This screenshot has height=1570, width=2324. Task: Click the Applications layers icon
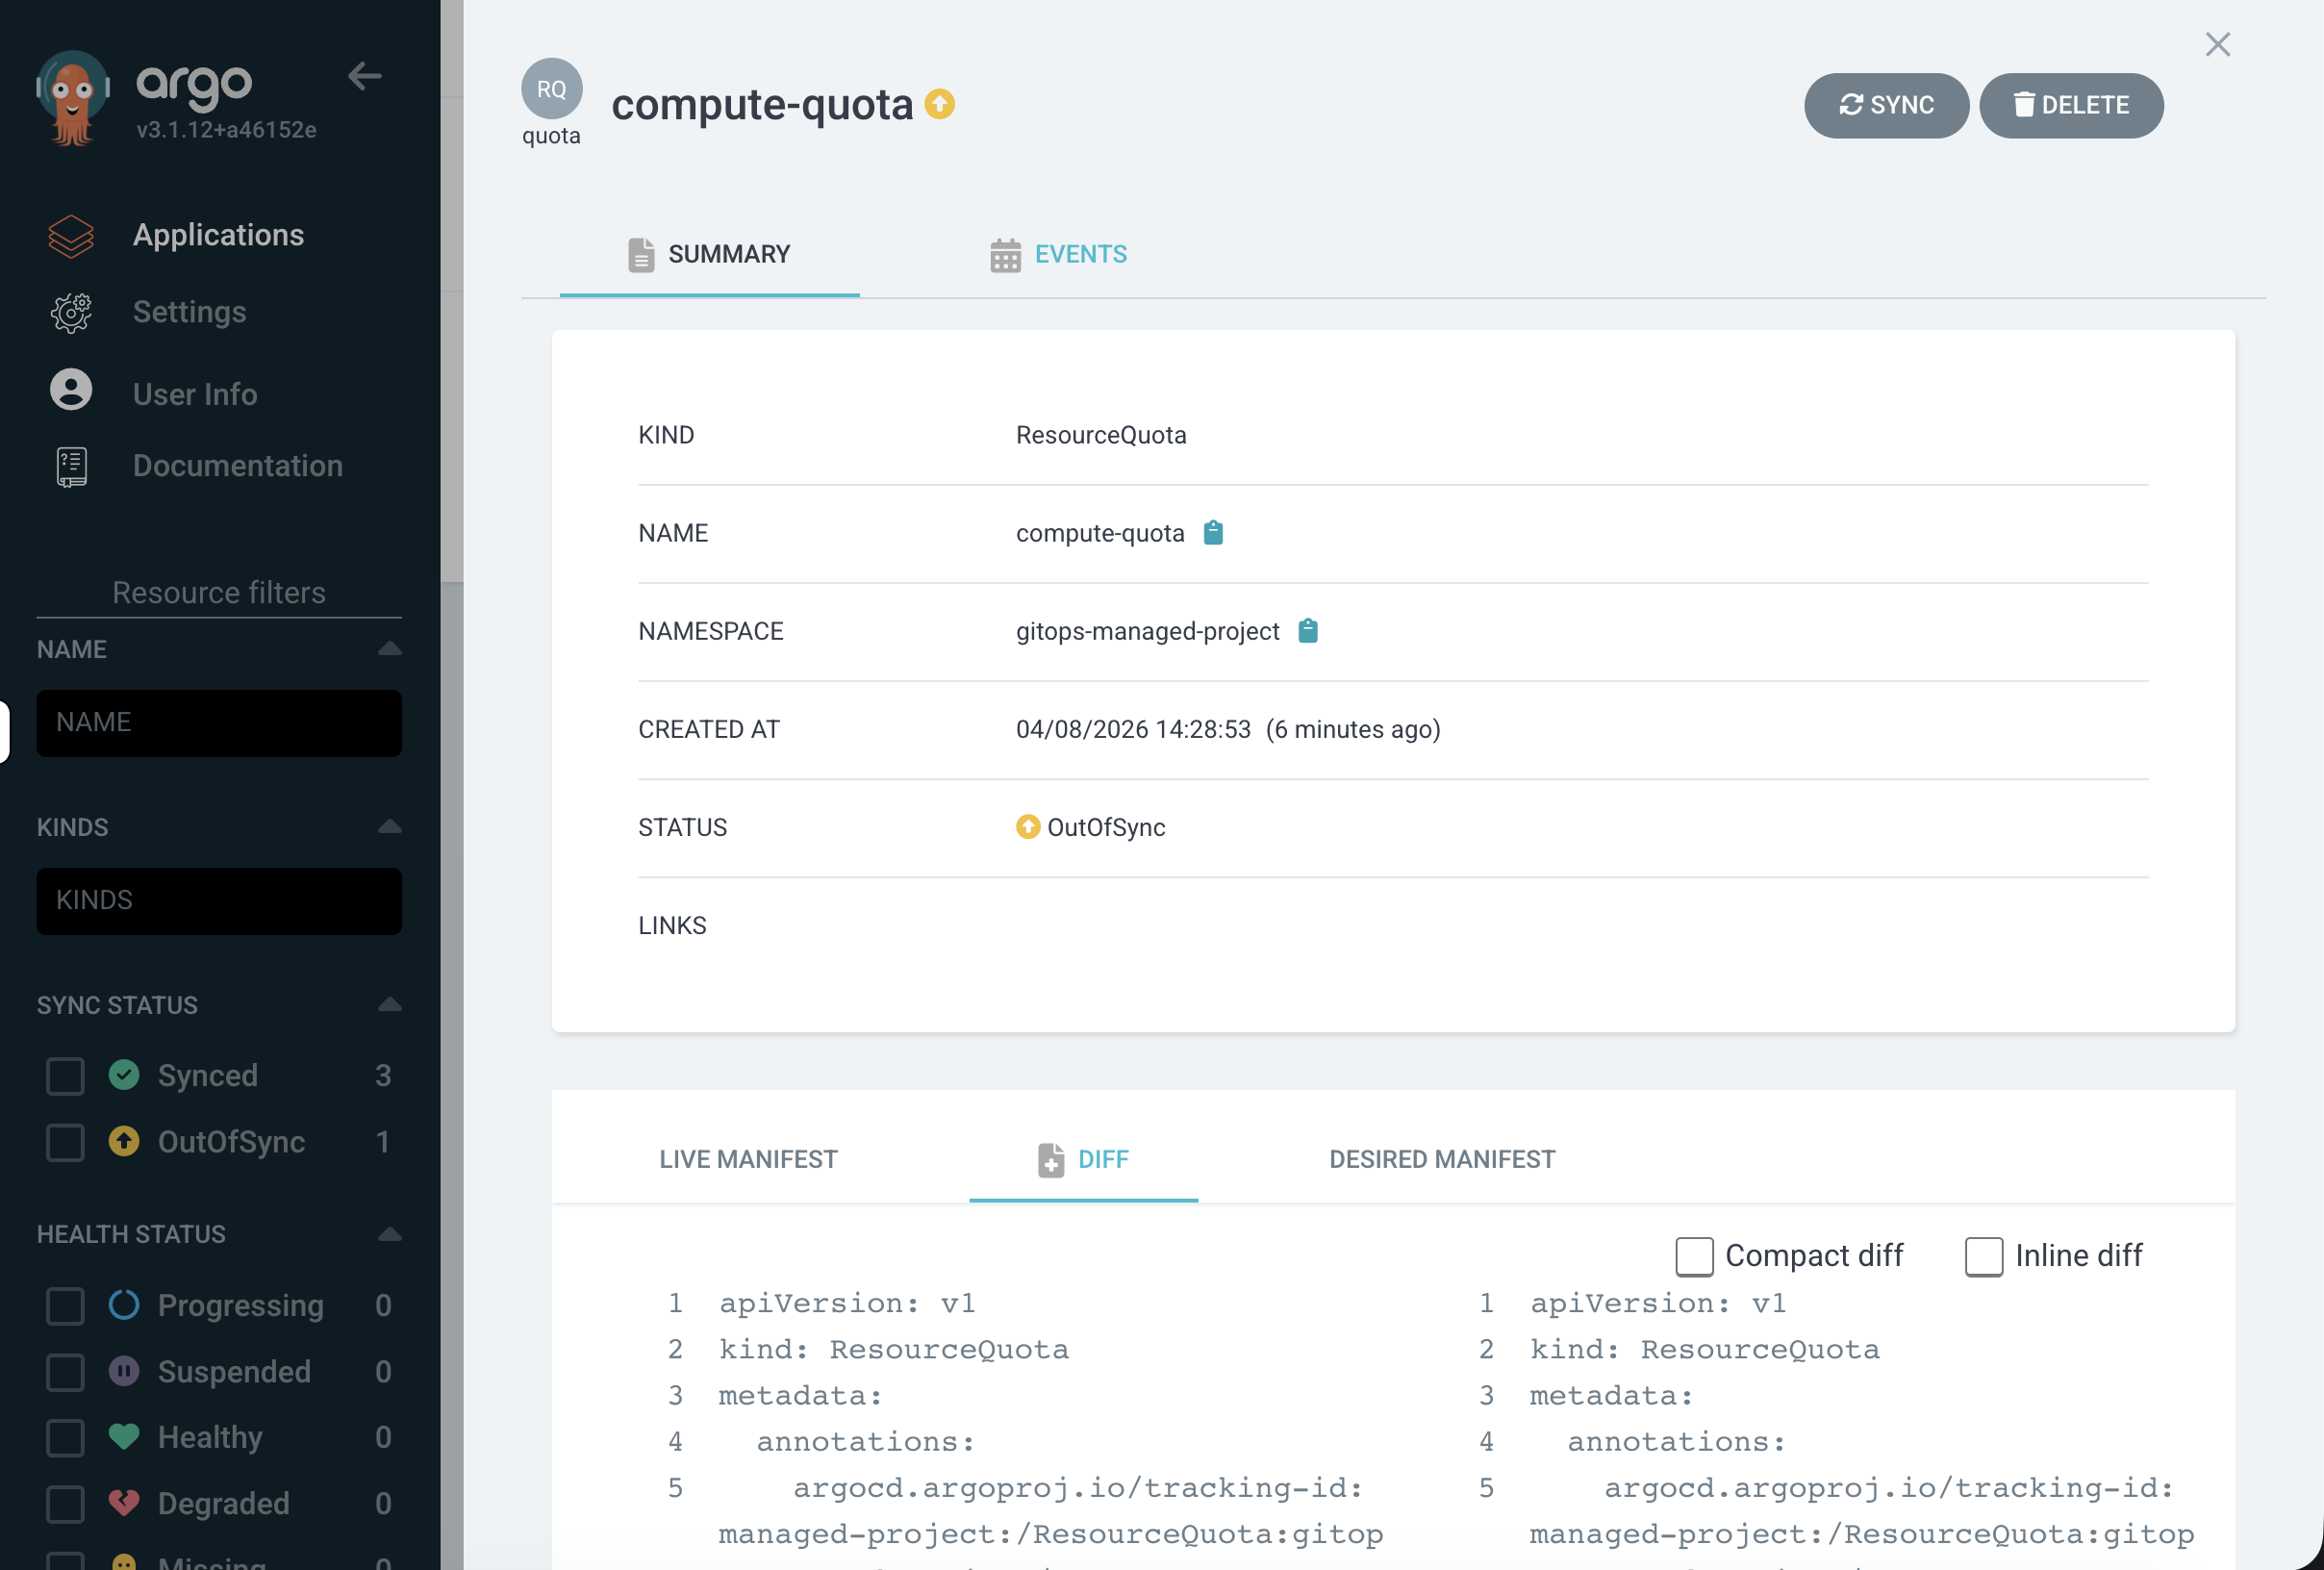point(71,236)
